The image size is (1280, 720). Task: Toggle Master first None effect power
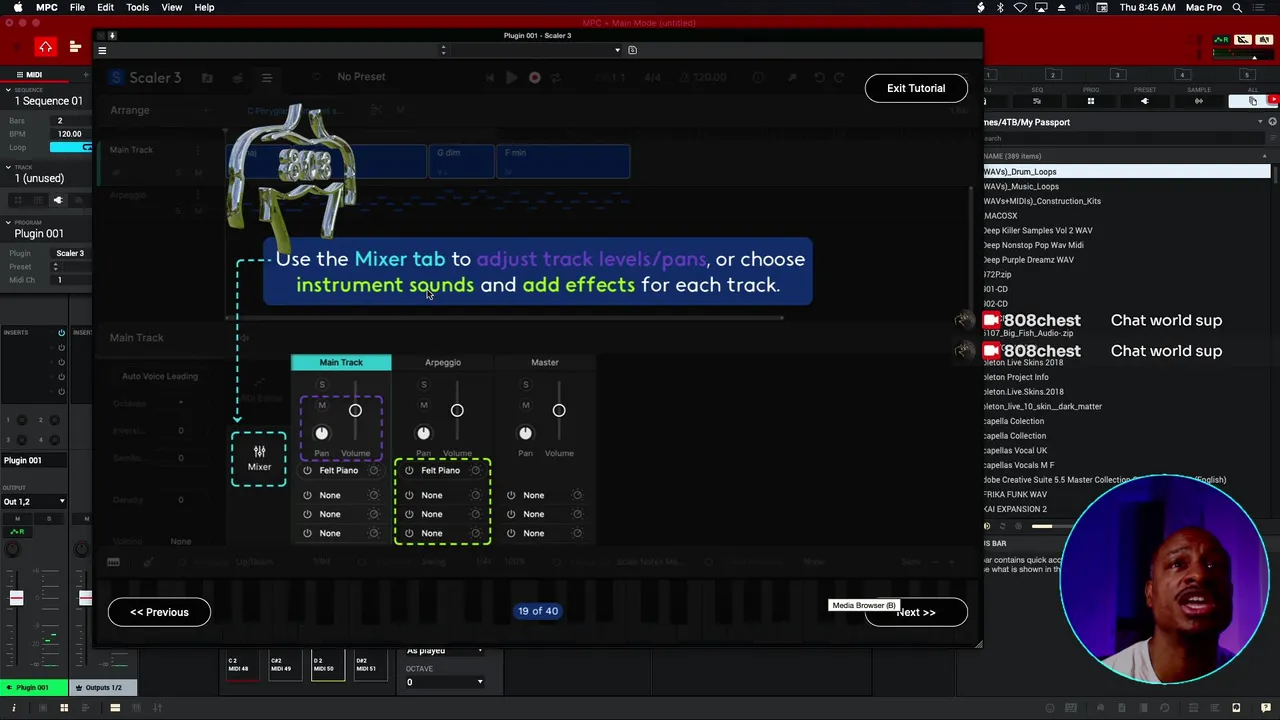511,495
